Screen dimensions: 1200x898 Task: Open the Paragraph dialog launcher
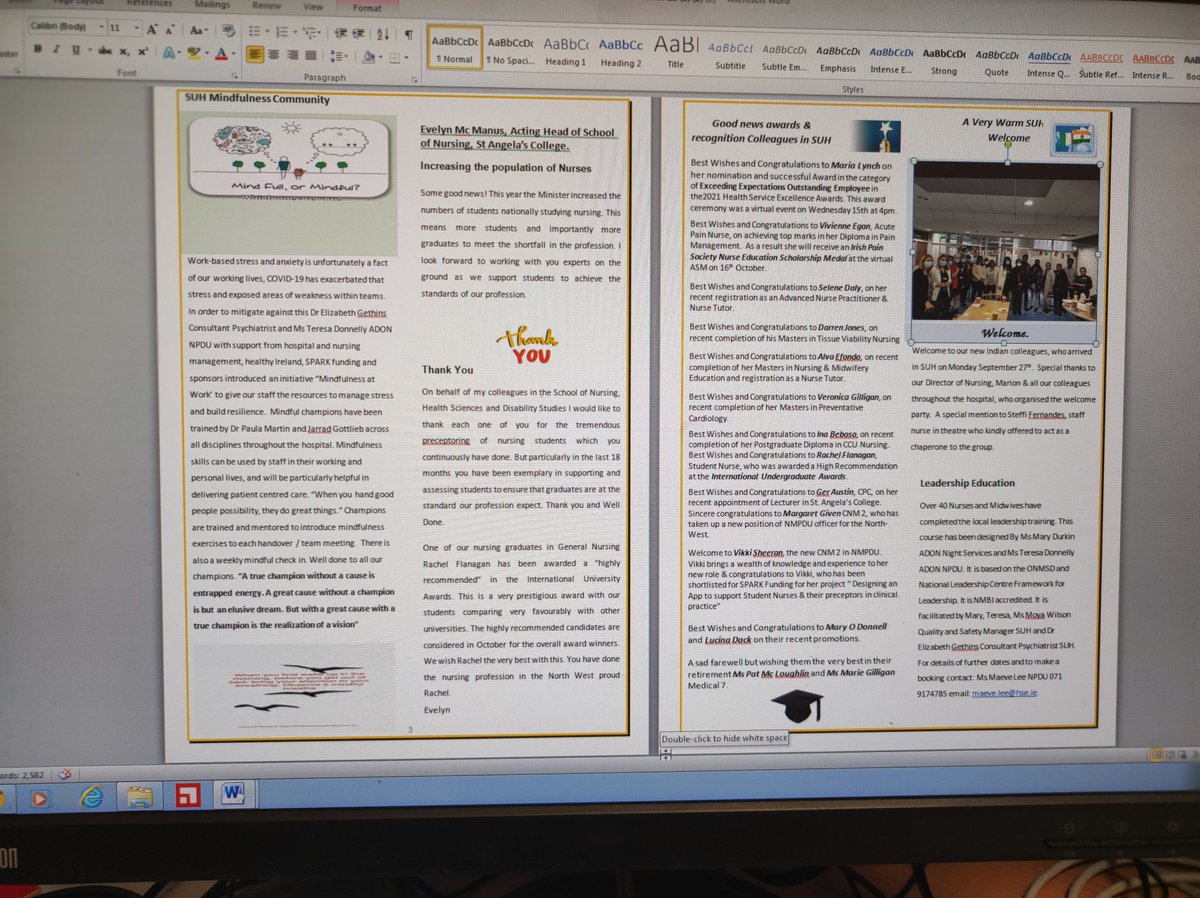tap(414, 79)
